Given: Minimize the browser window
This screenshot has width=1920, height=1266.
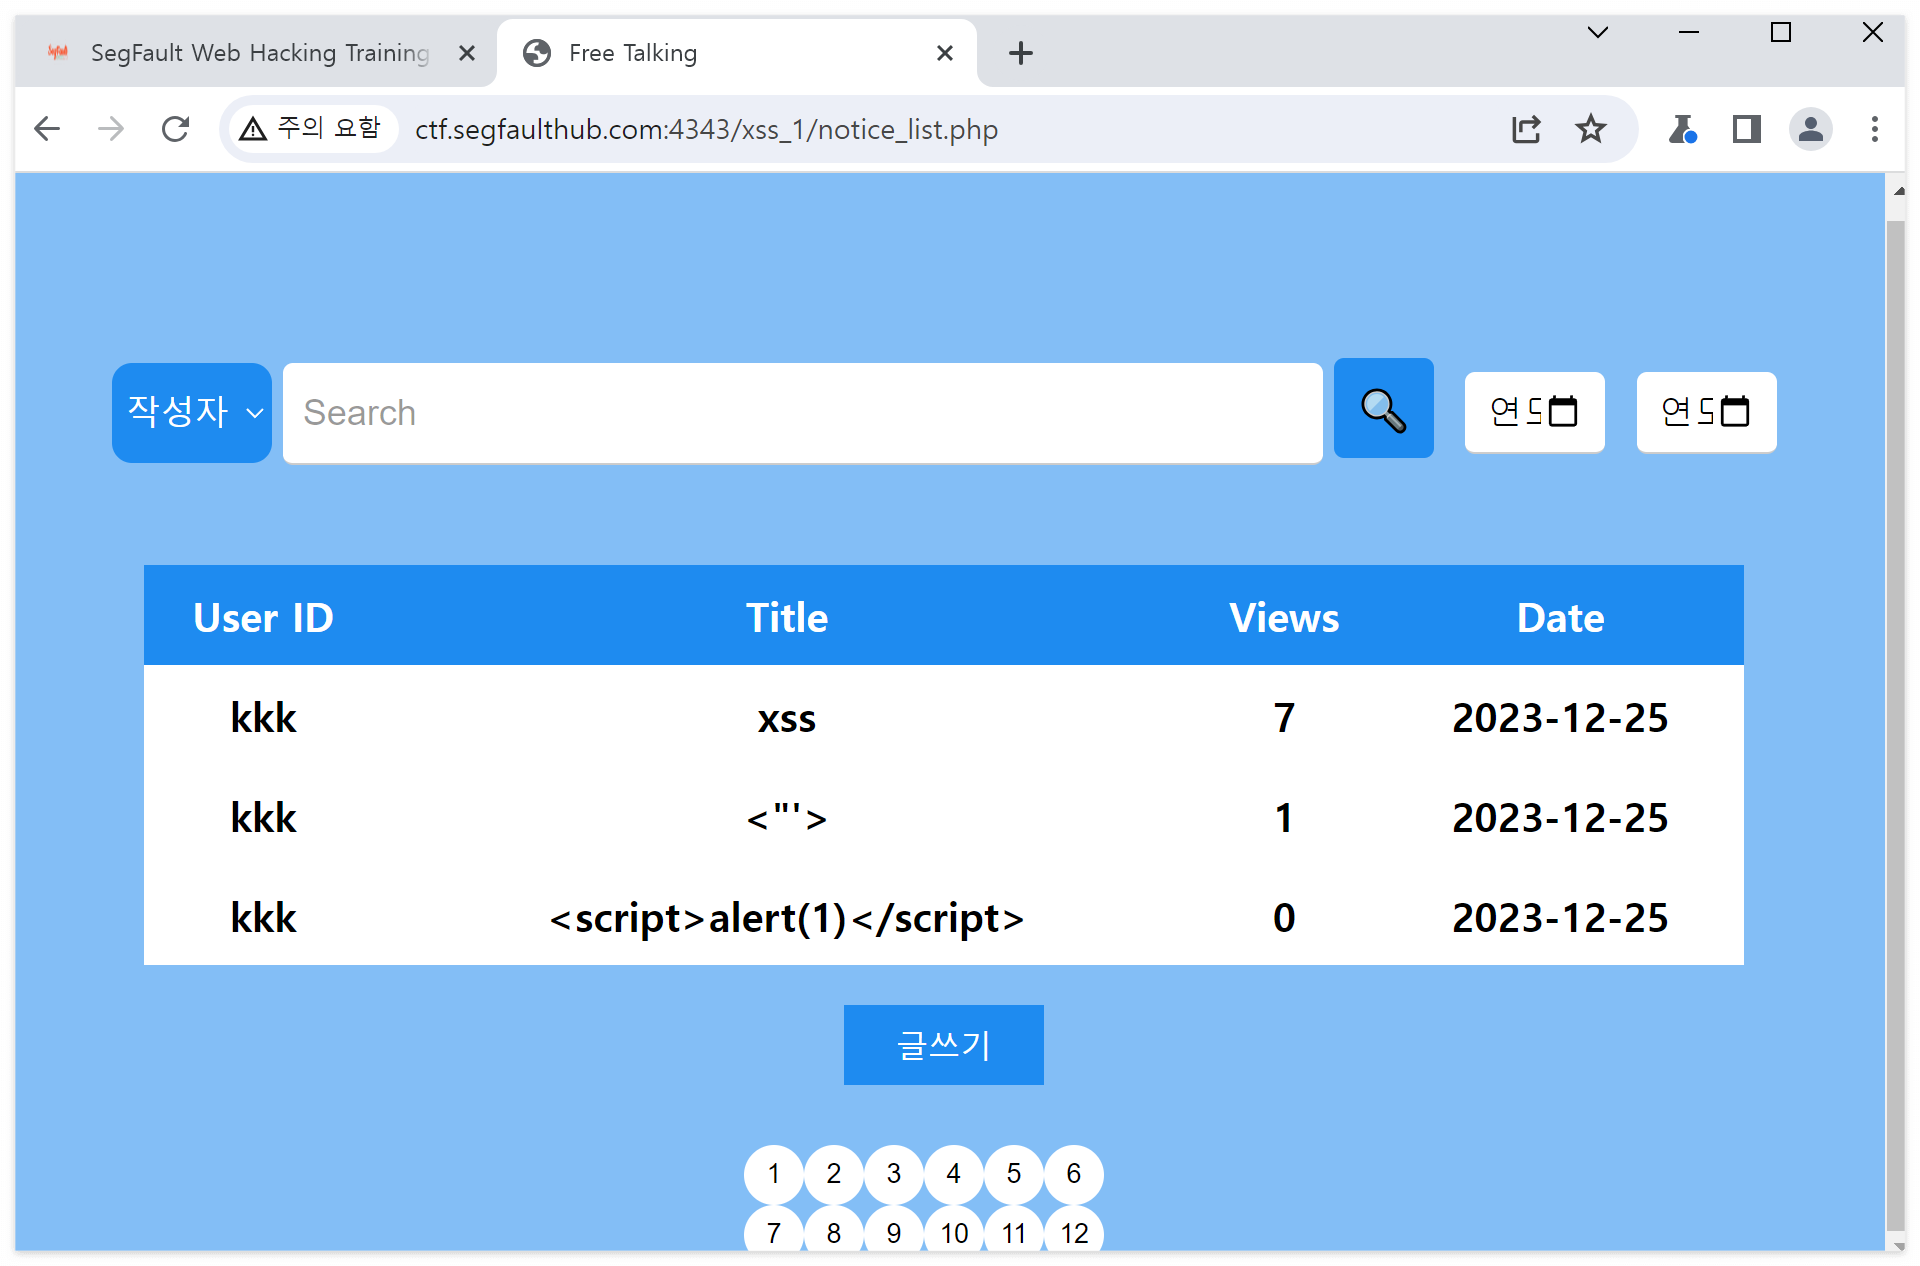Looking at the screenshot, I should tap(1689, 33).
